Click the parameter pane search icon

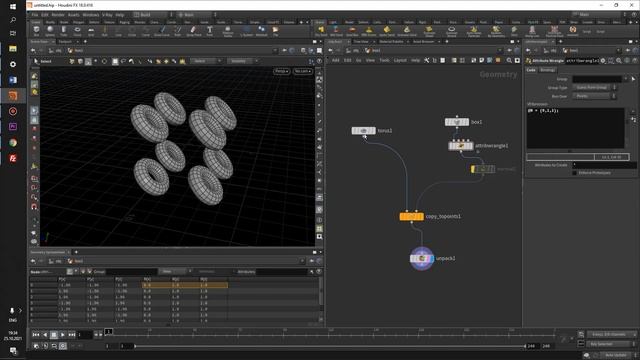[619, 61]
